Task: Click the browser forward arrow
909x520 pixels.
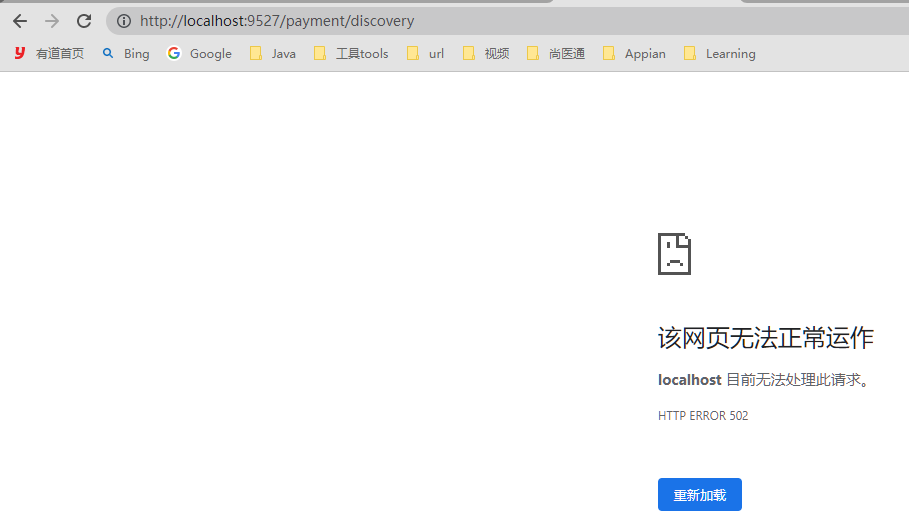Action: tap(52, 21)
